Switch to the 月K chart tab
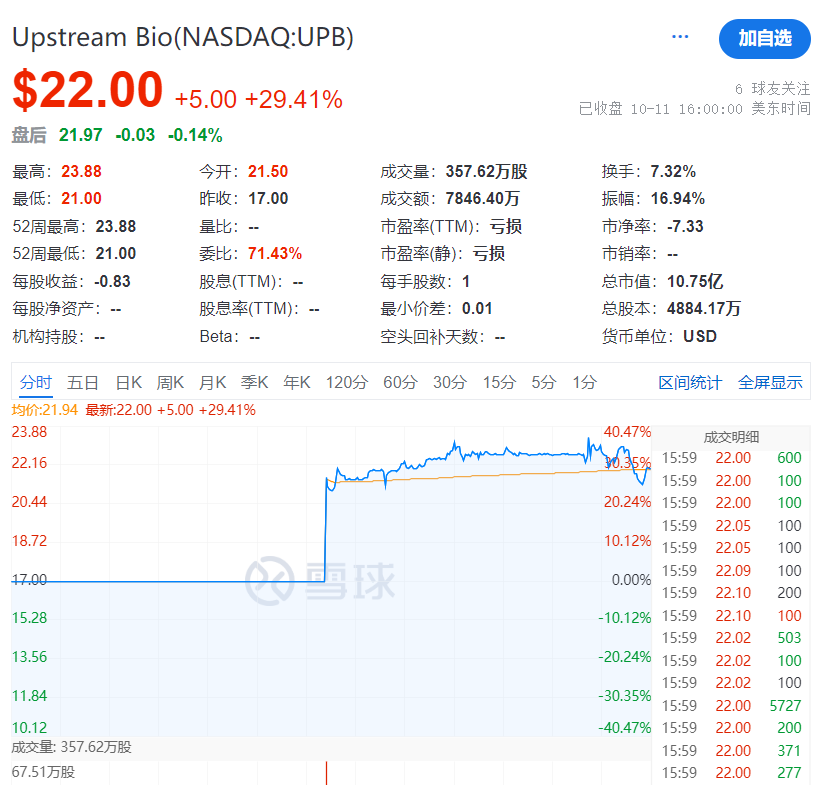 (212, 382)
